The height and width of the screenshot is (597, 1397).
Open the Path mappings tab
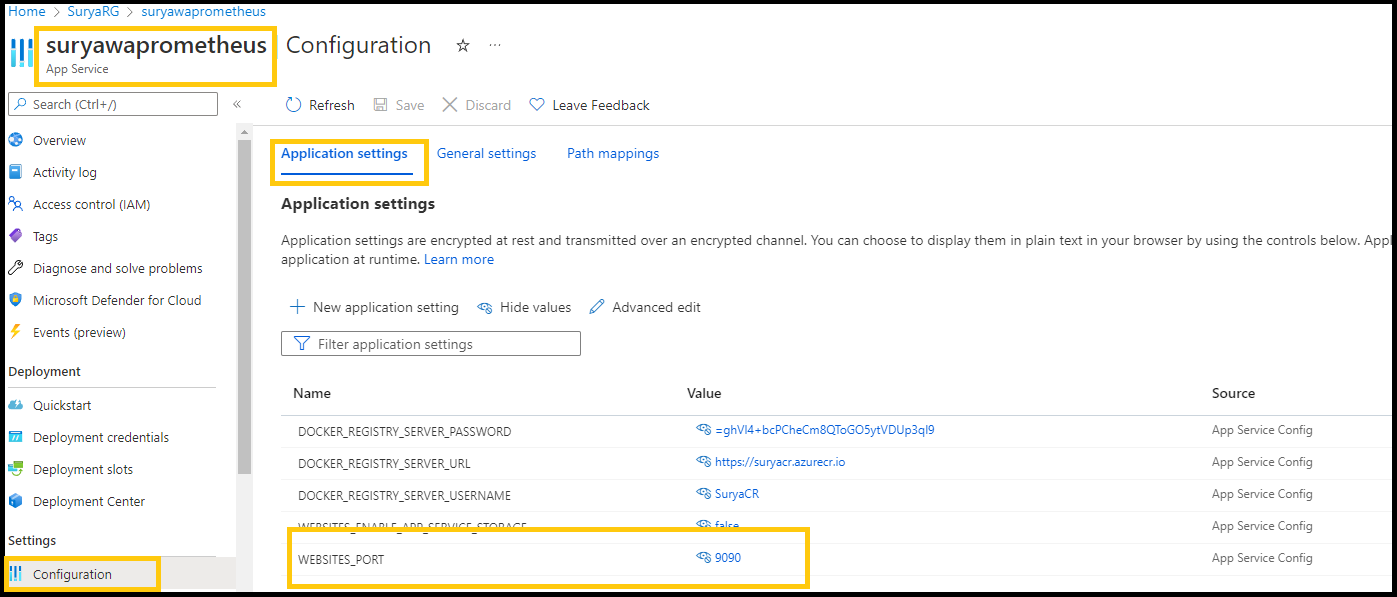click(613, 154)
